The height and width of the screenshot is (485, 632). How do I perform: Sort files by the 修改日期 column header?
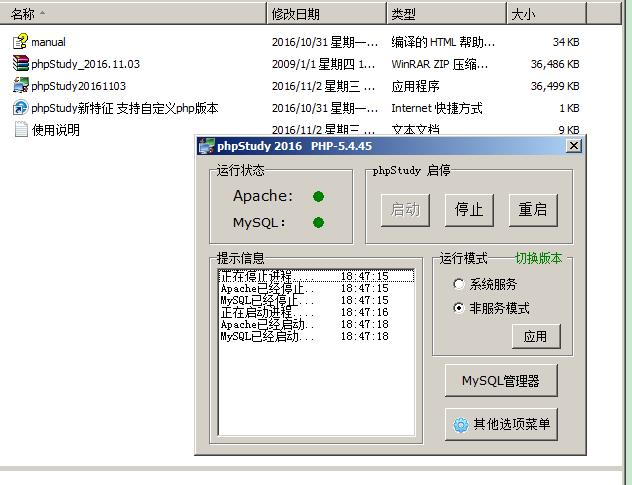coord(326,14)
